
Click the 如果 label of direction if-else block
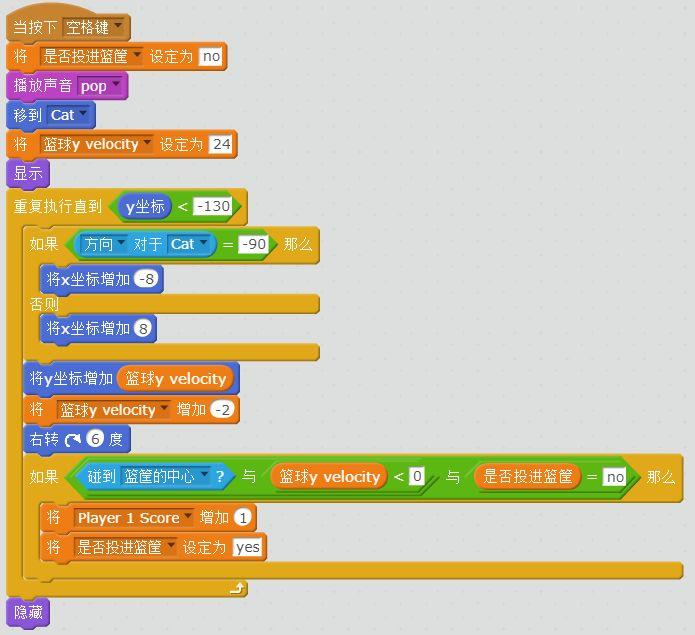[x=44, y=244]
